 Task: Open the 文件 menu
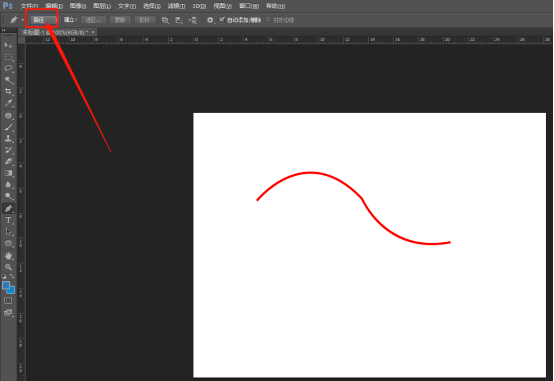click(x=29, y=6)
